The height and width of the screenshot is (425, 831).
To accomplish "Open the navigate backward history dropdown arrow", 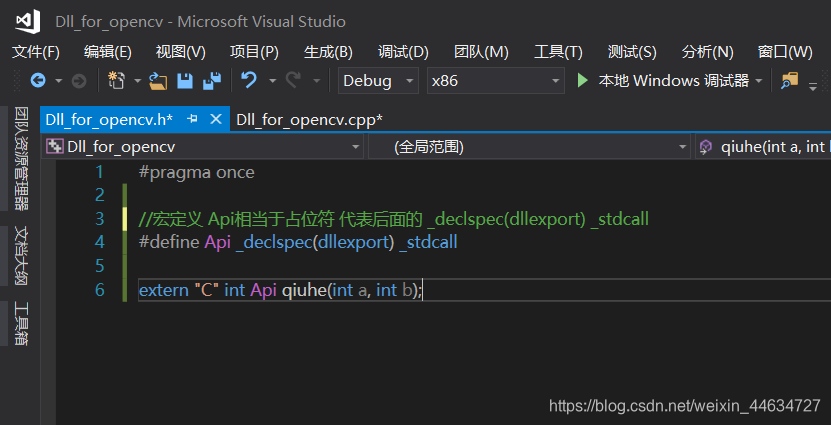I will coord(58,81).
